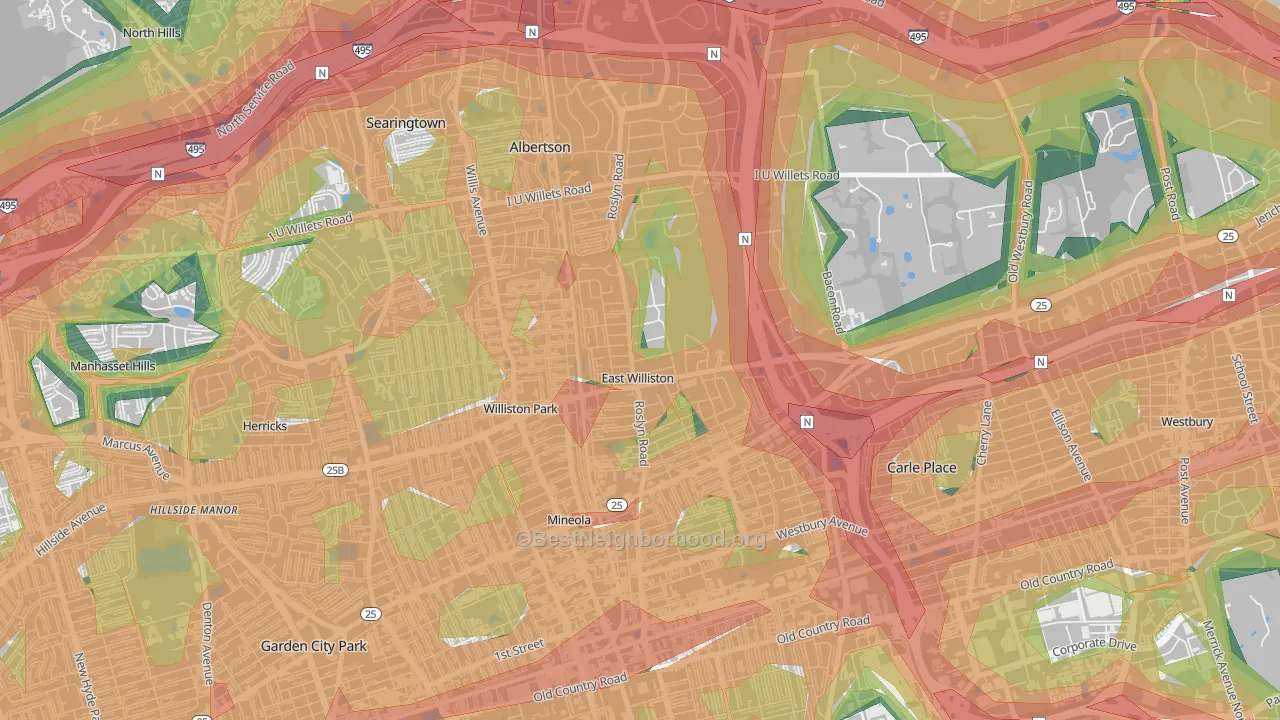This screenshot has height=720, width=1280.
Task: Select the Cherry Lane label
Action: coord(983,432)
